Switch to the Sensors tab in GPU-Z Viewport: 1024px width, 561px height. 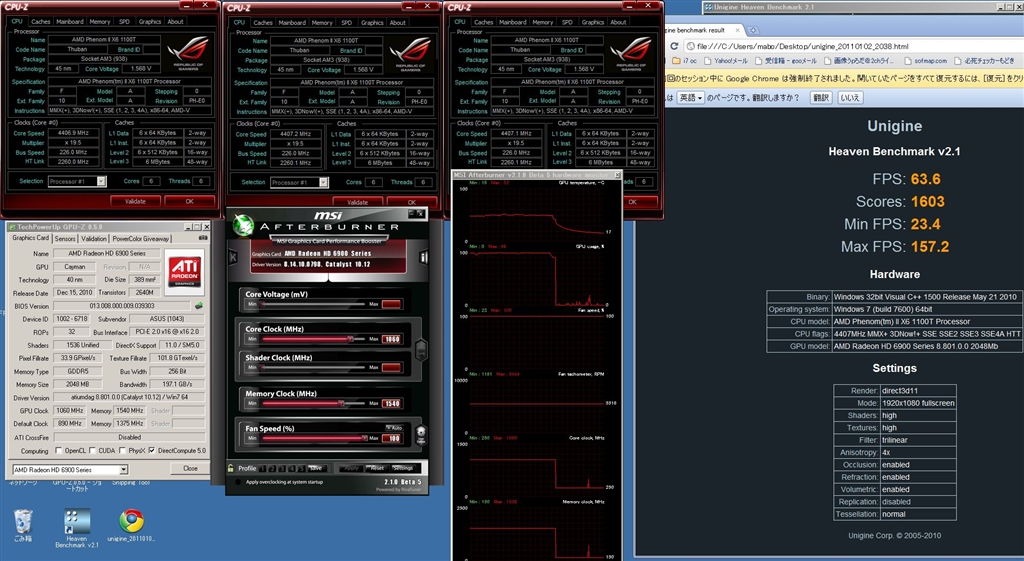tap(65, 238)
